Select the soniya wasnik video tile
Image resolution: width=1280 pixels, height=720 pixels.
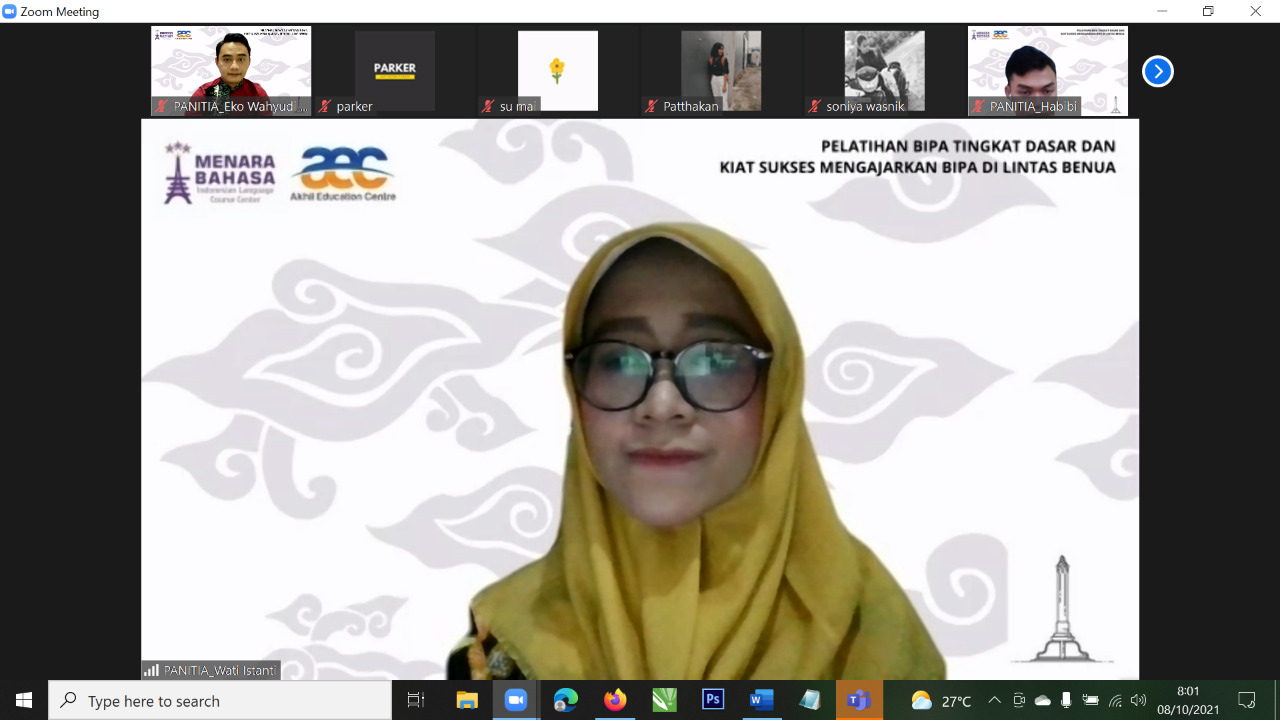tap(884, 71)
